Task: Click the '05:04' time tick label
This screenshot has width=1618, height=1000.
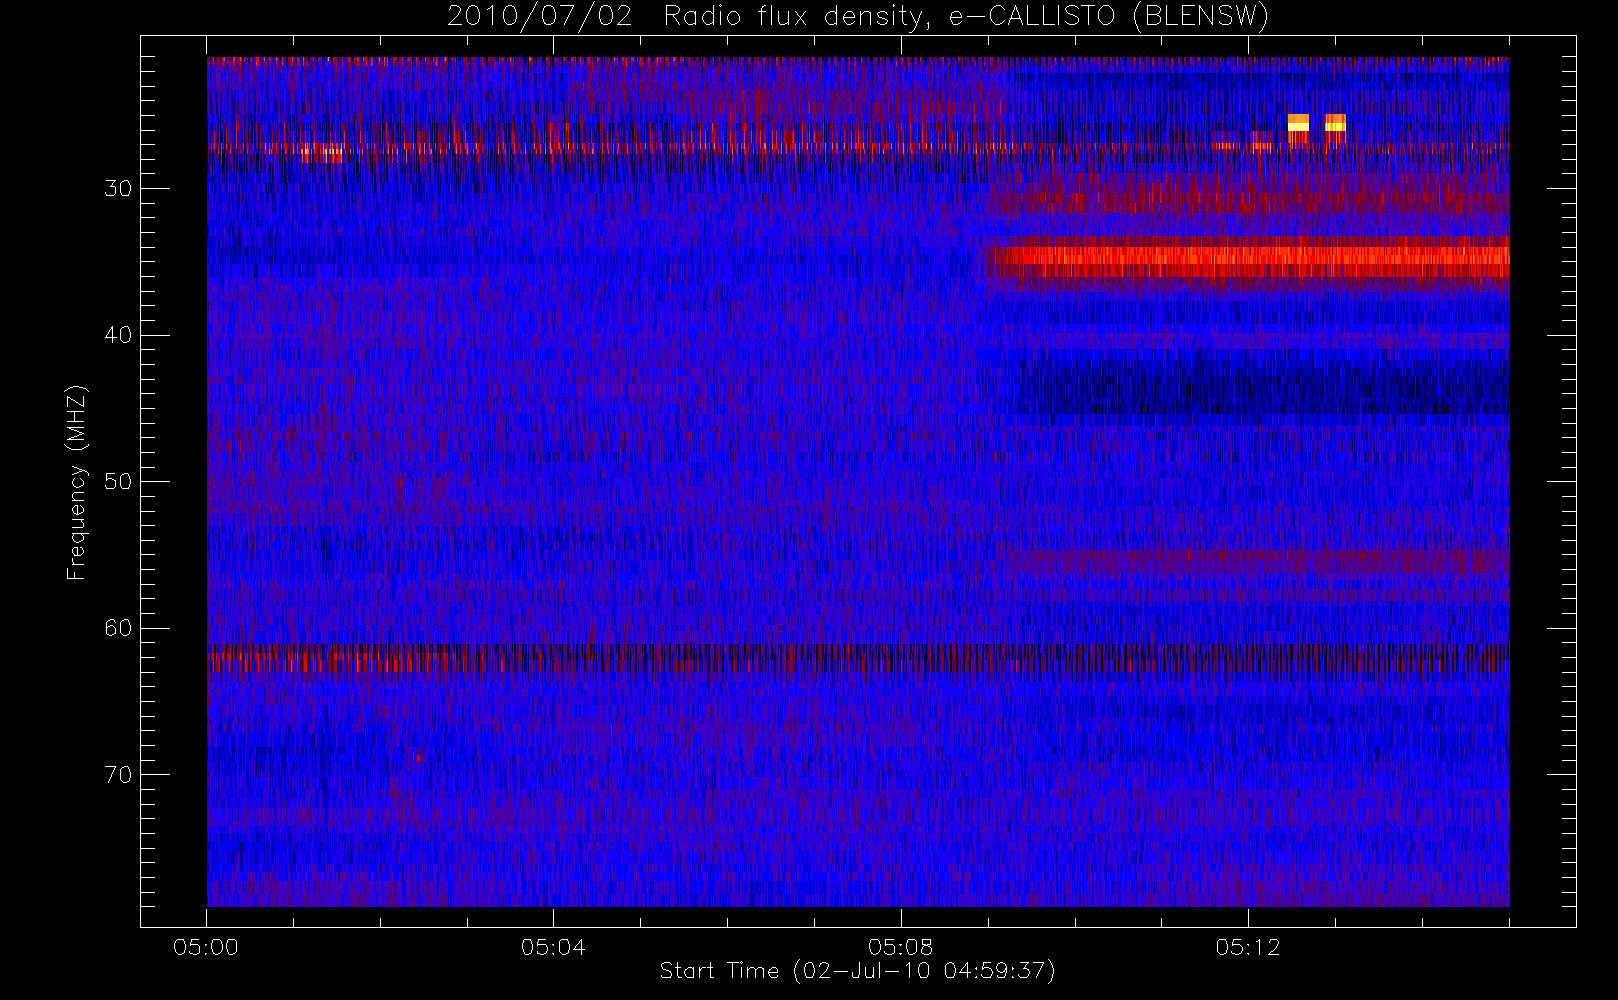Action: (553, 947)
